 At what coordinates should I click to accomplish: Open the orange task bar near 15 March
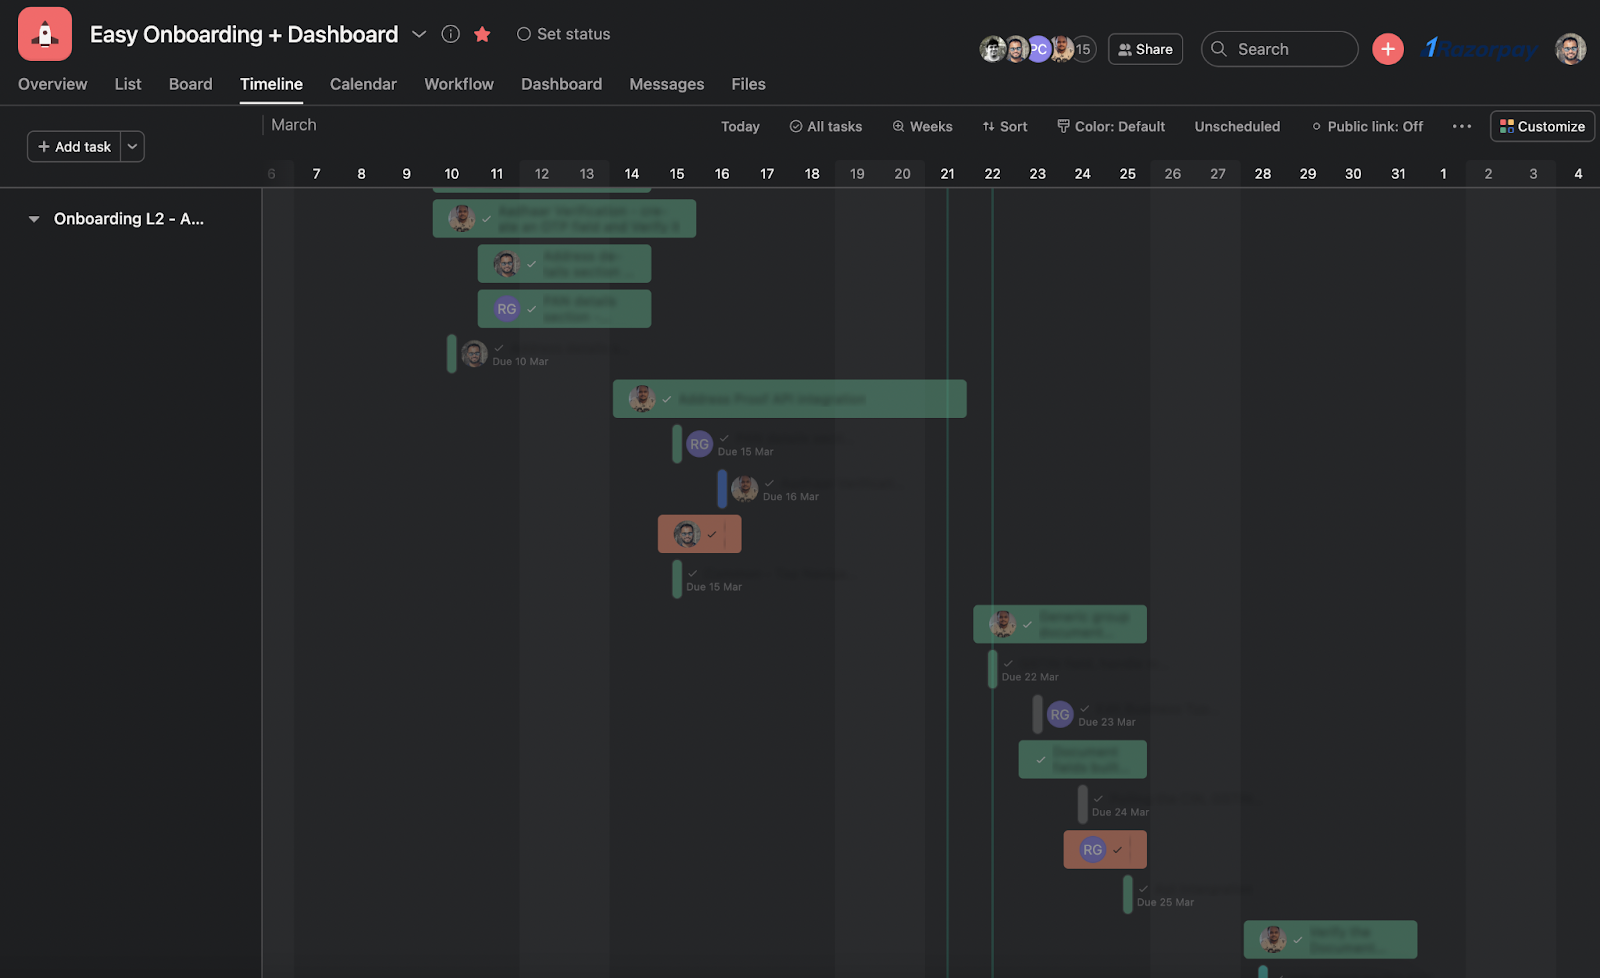pos(699,534)
